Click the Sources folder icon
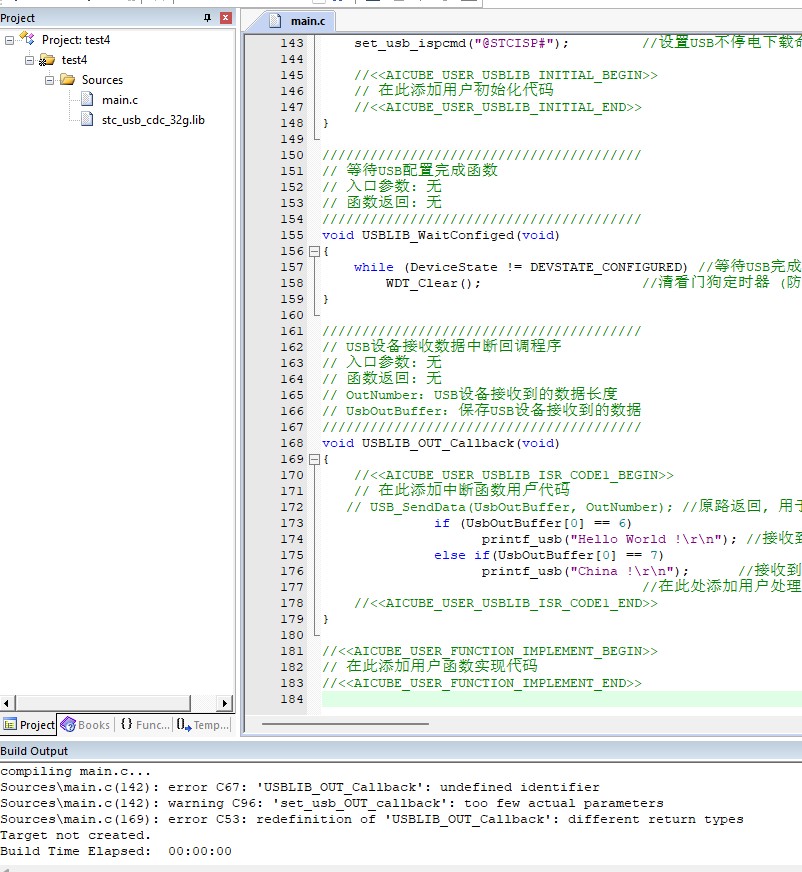The height and width of the screenshot is (872, 802). [x=68, y=80]
